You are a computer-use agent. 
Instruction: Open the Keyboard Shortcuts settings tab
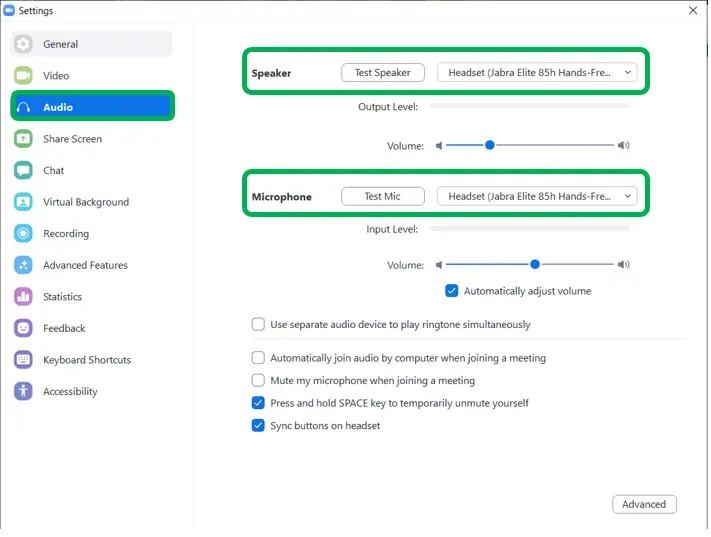(x=87, y=360)
